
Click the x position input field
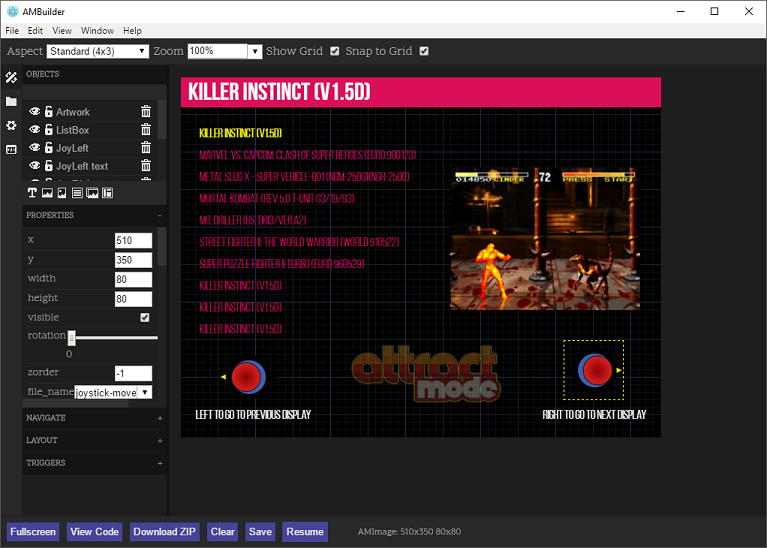click(x=134, y=240)
